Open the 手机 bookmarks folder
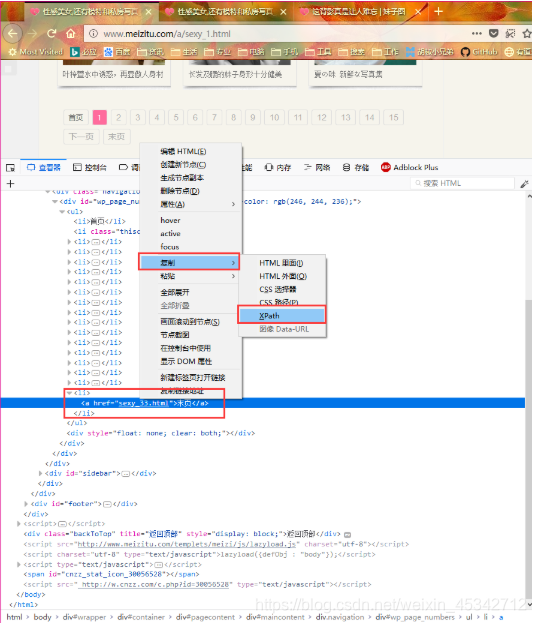 [284, 52]
